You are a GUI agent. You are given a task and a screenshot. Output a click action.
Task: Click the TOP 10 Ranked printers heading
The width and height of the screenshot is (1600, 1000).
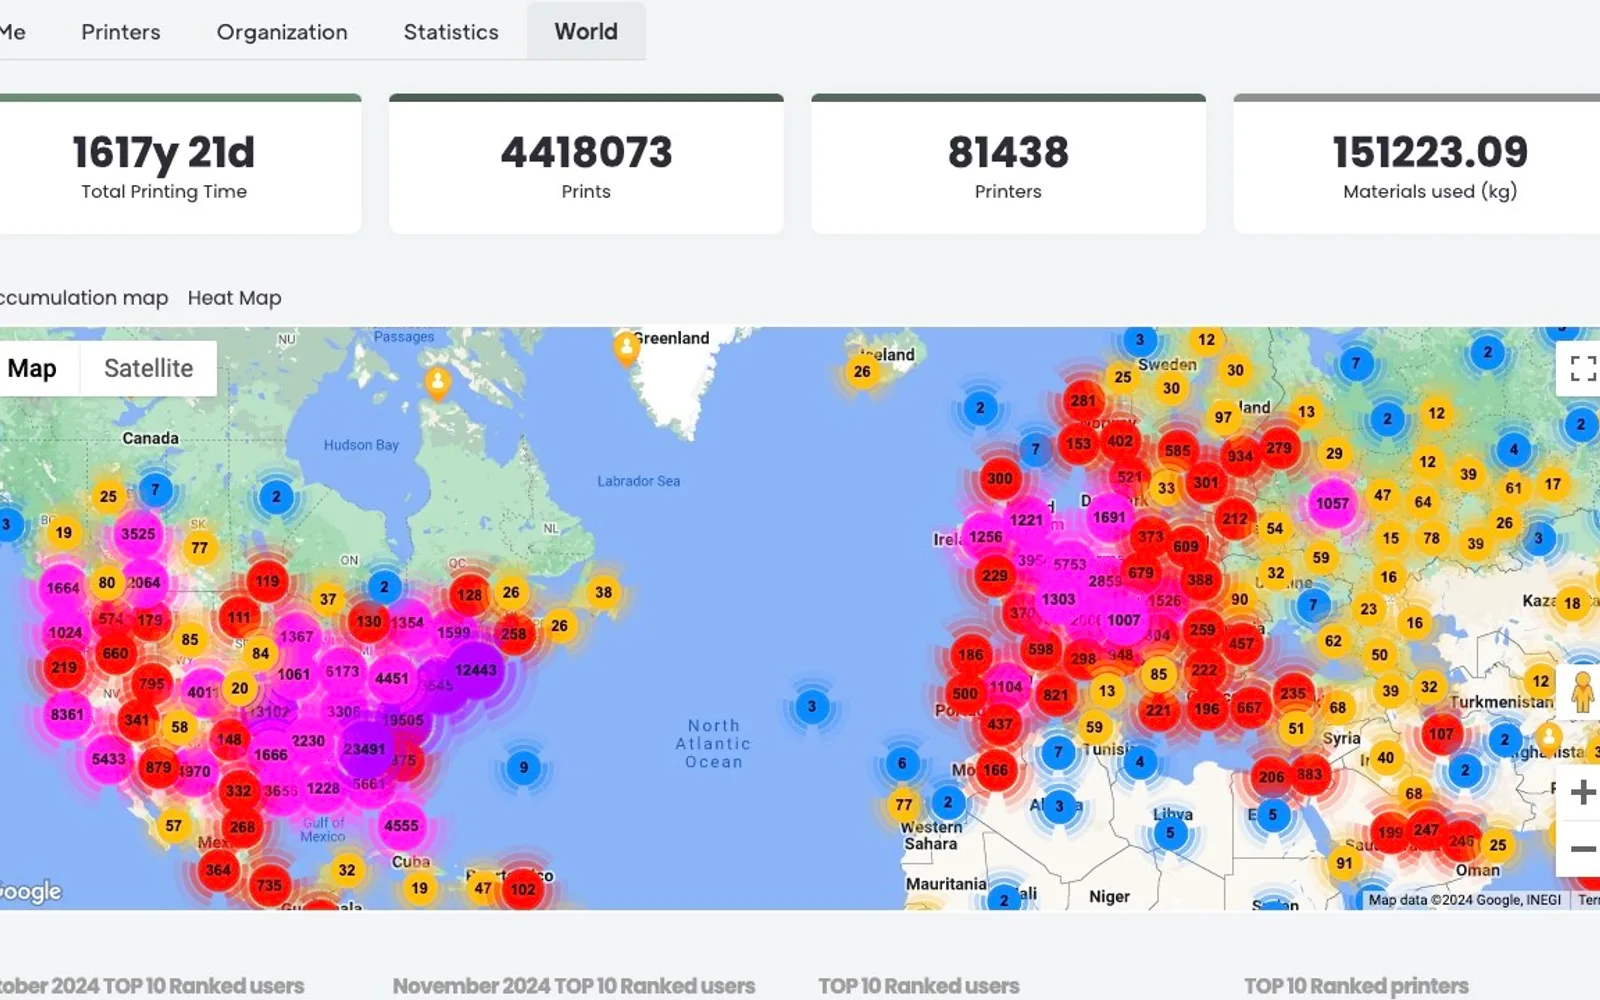pos(1356,986)
